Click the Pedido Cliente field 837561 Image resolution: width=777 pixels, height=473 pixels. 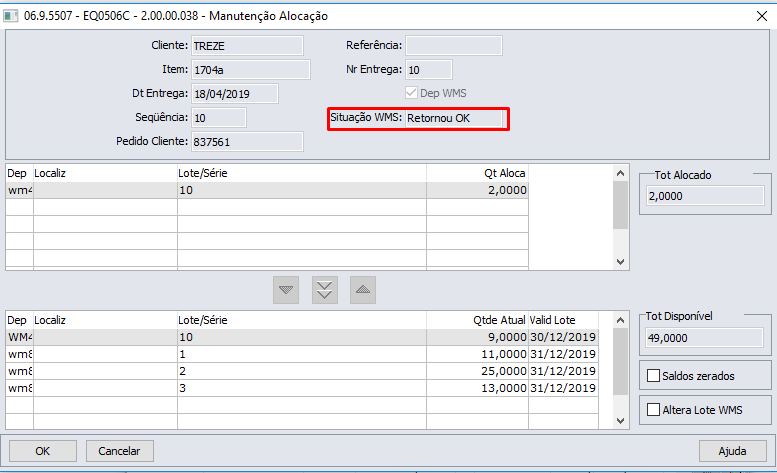coord(247,142)
